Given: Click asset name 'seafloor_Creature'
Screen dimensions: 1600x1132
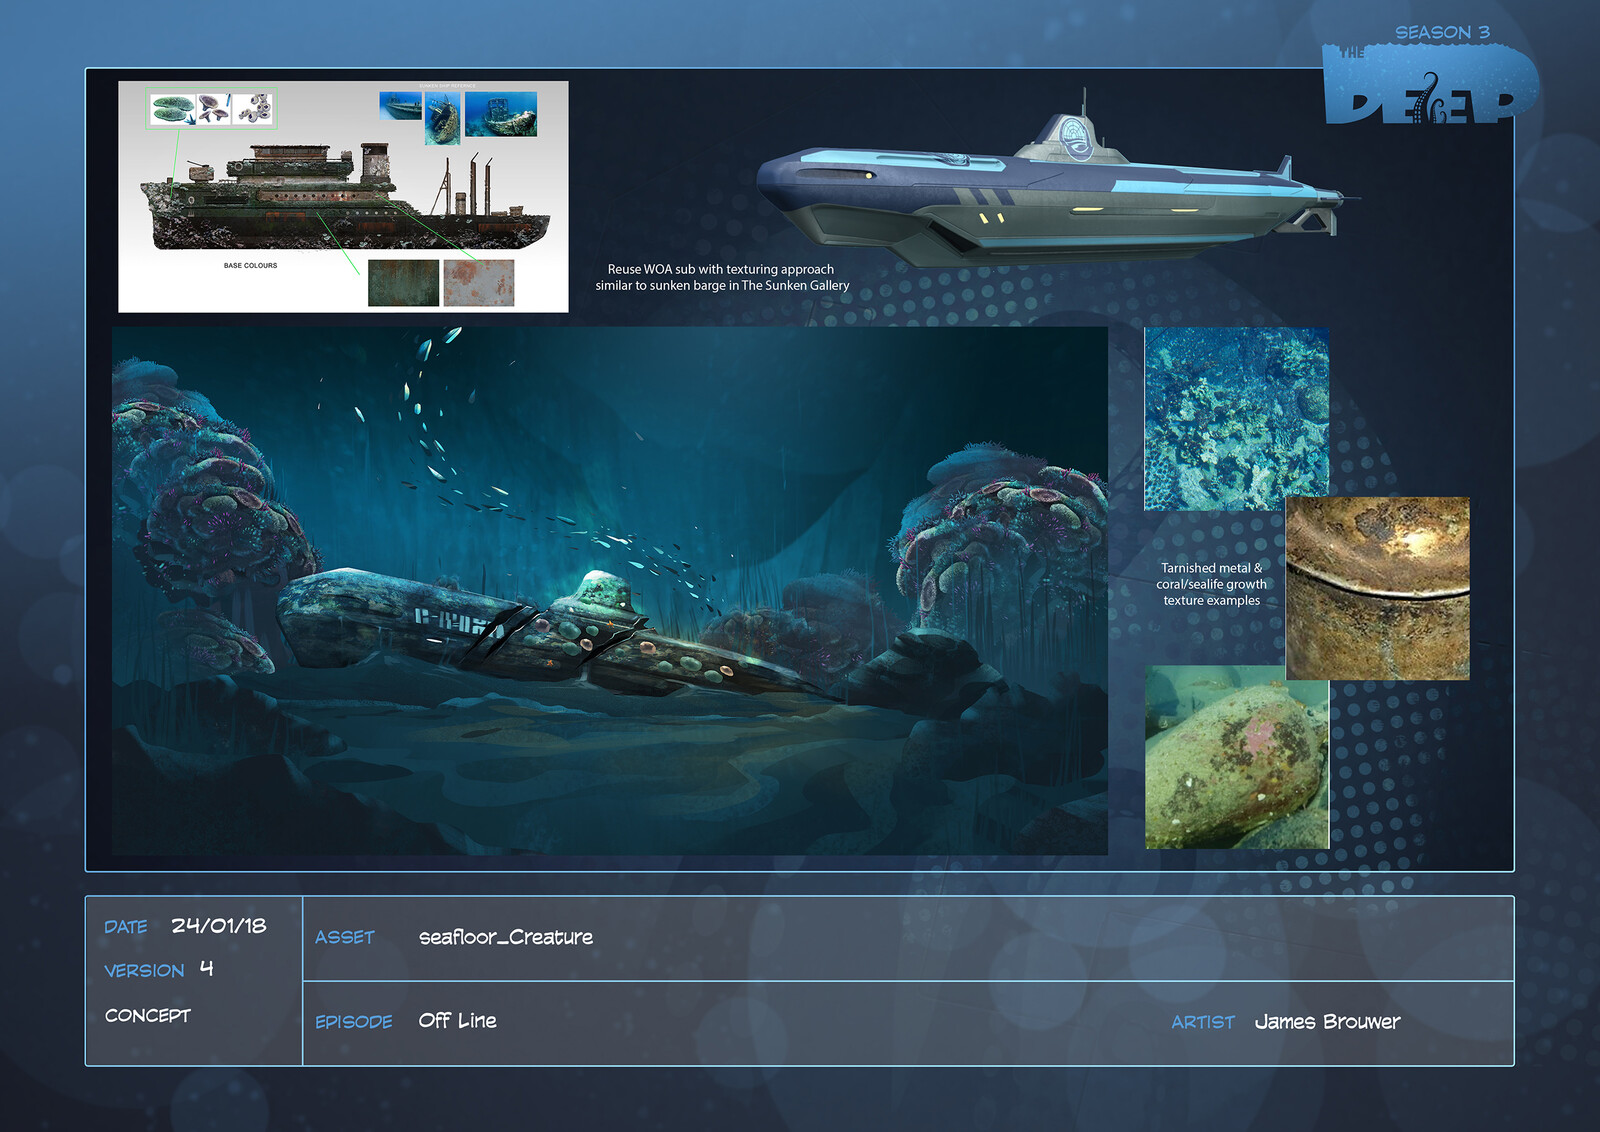Looking at the screenshot, I should 506,937.
